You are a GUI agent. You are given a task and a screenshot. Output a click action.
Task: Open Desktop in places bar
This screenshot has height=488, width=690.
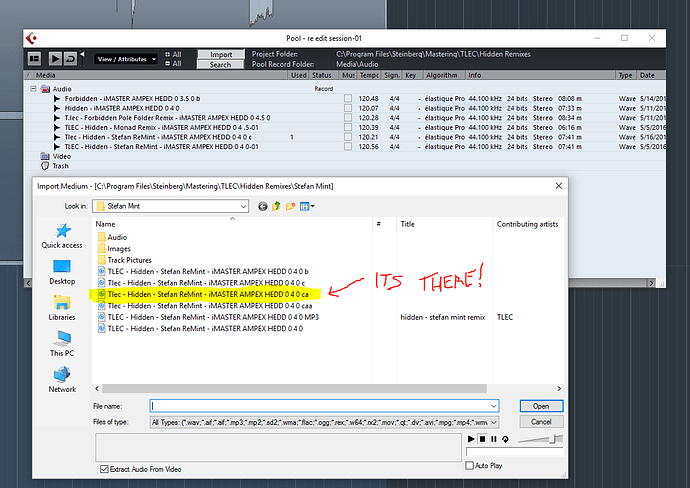(x=62, y=272)
